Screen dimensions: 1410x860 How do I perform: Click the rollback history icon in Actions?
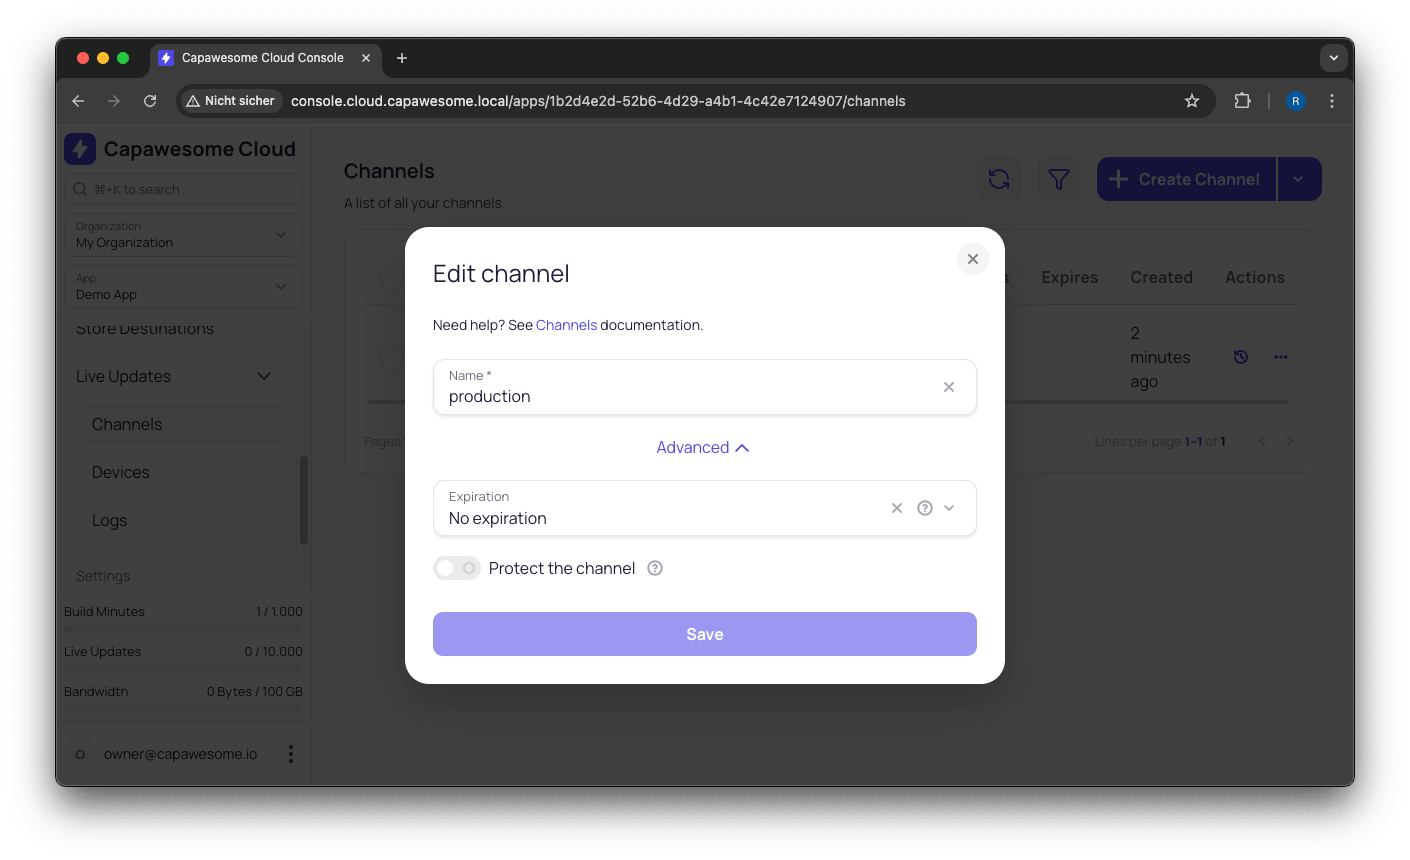[x=1240, y=356]
